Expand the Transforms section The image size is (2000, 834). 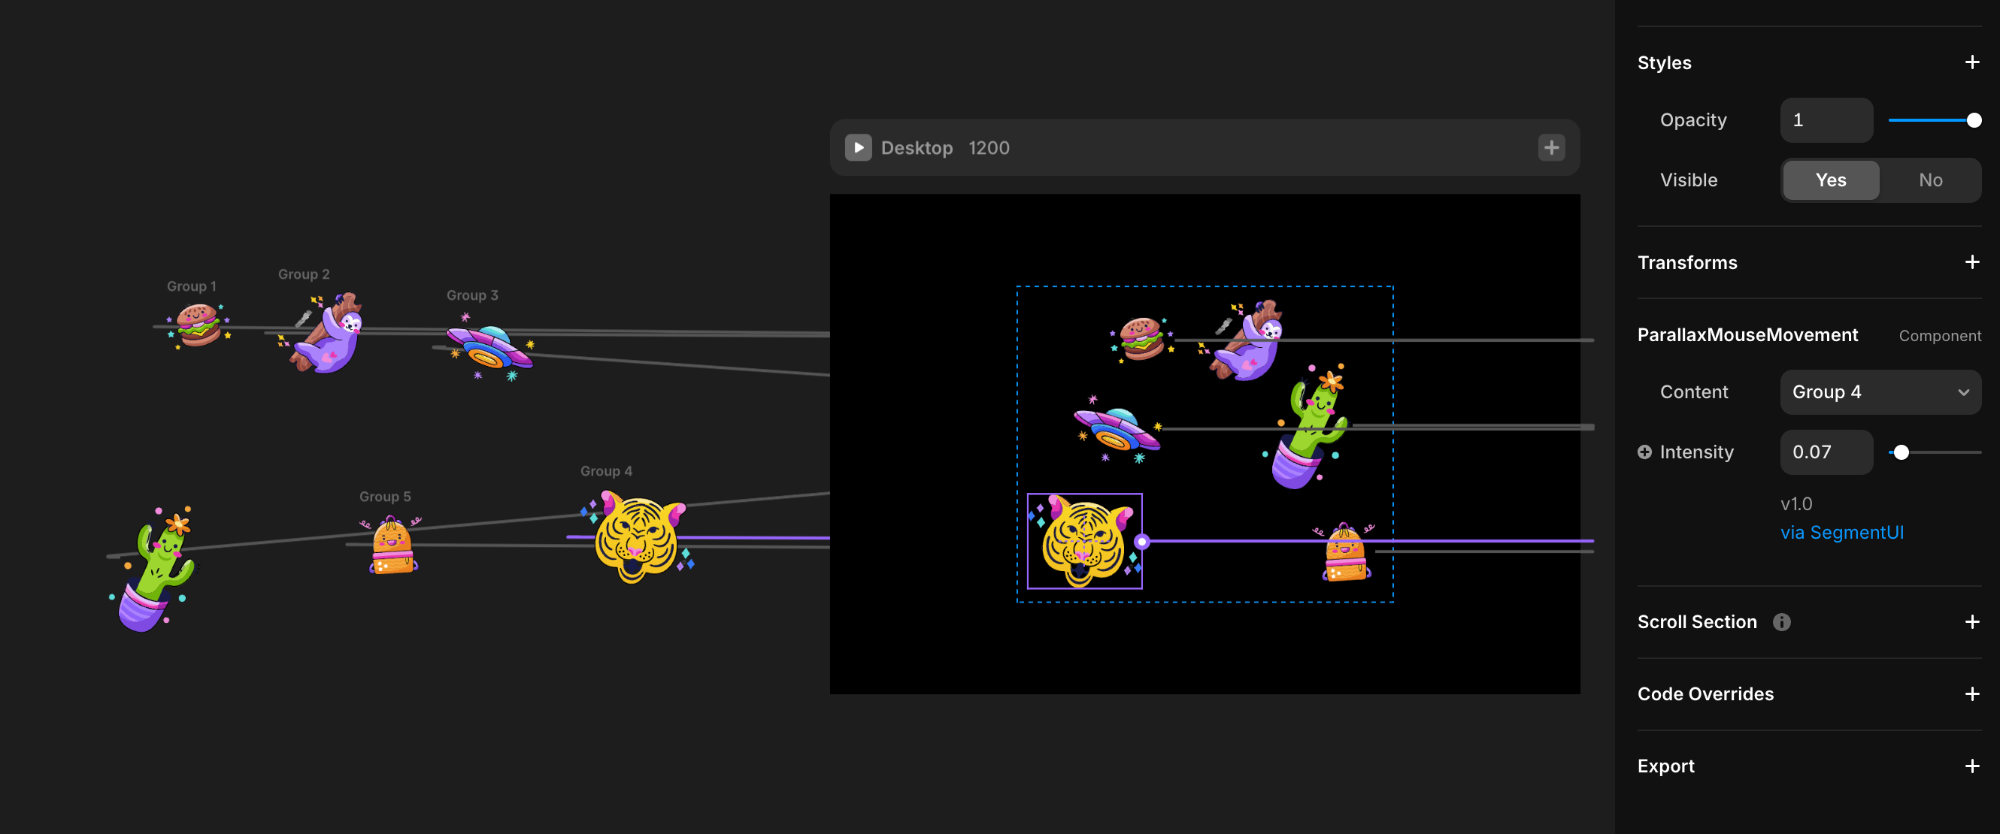click(x=1972, y=262)
